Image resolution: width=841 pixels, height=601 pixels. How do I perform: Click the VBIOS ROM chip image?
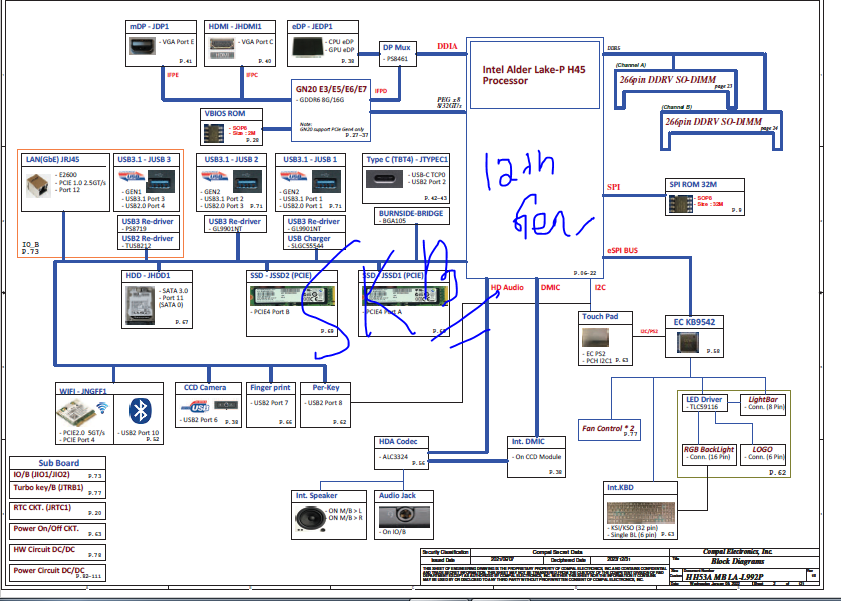pos(213,133)
